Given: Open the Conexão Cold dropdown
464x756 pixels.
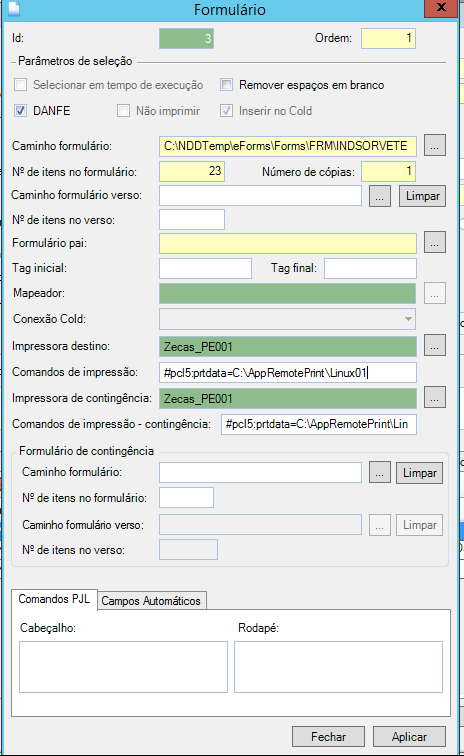Looking at the screenshot, I should point(287,319).
